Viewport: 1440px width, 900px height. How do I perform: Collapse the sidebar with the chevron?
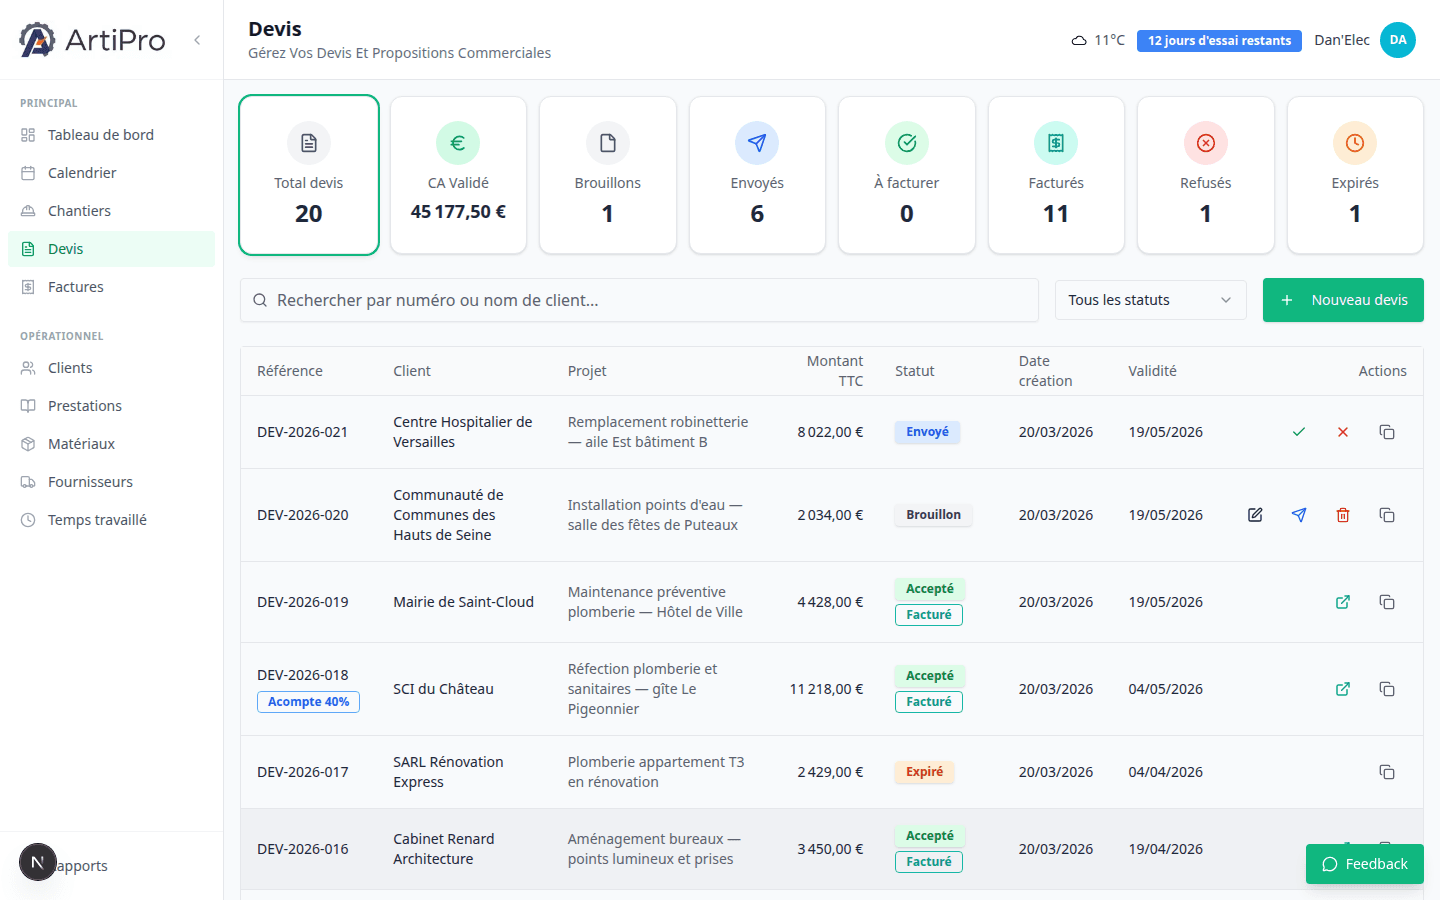click(197, 40)
